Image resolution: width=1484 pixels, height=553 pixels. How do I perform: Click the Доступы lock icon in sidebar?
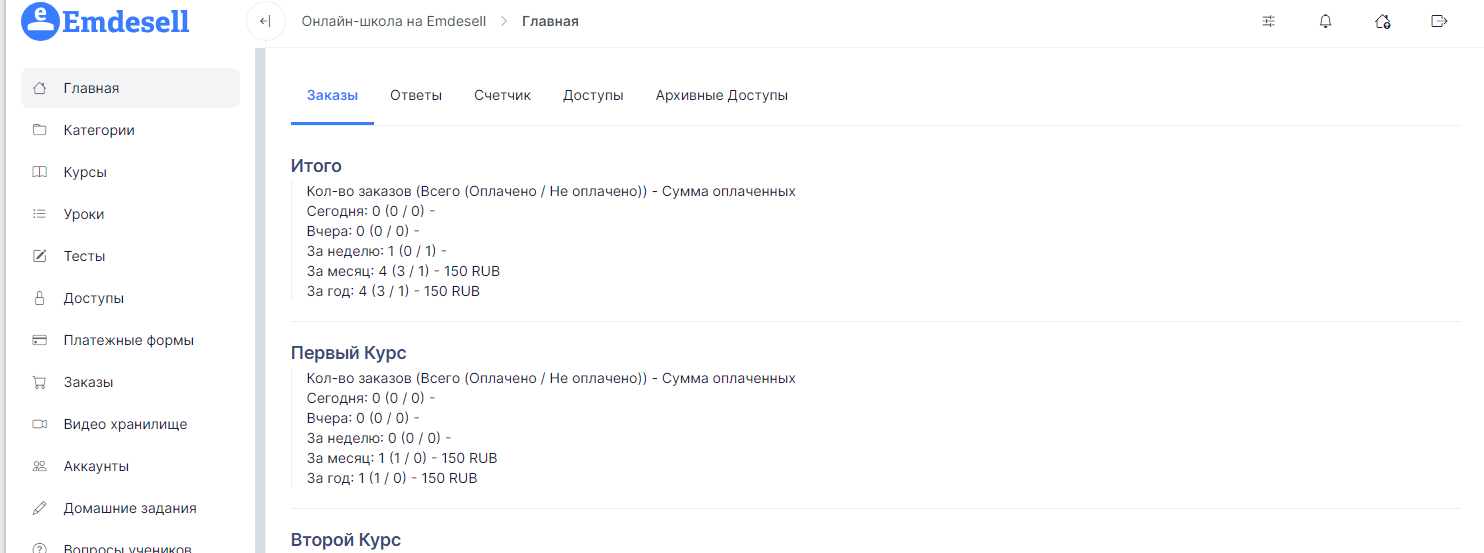point(40,298)
